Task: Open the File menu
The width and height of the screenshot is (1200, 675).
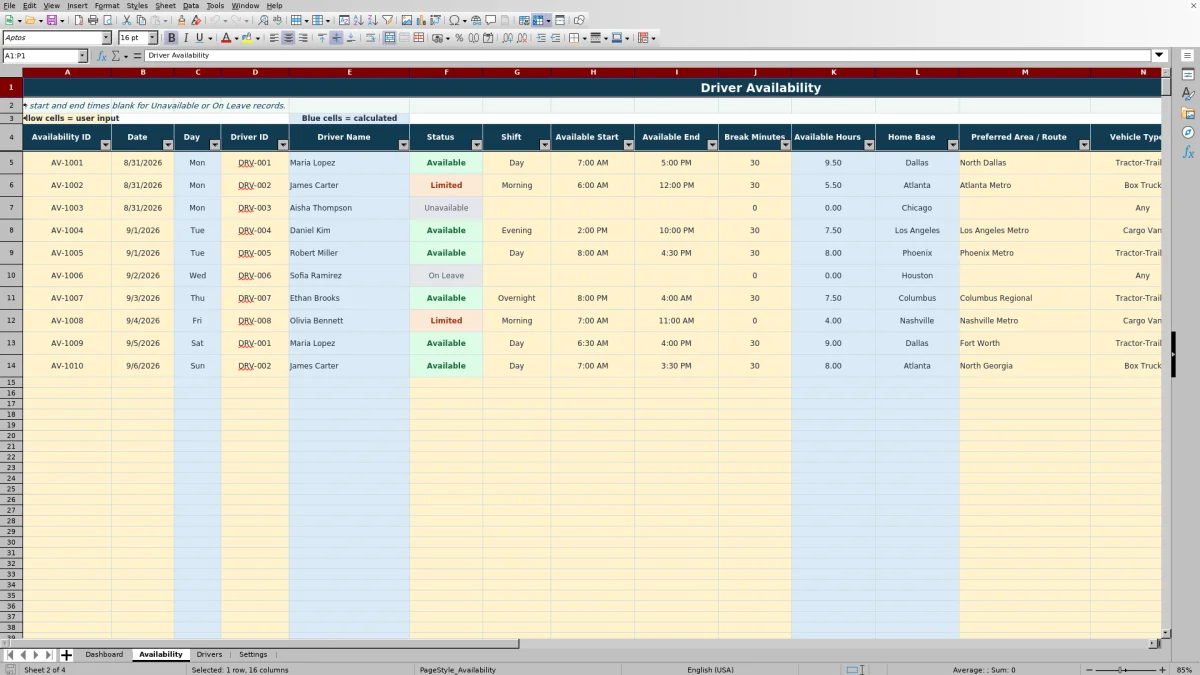Action: 9,5
